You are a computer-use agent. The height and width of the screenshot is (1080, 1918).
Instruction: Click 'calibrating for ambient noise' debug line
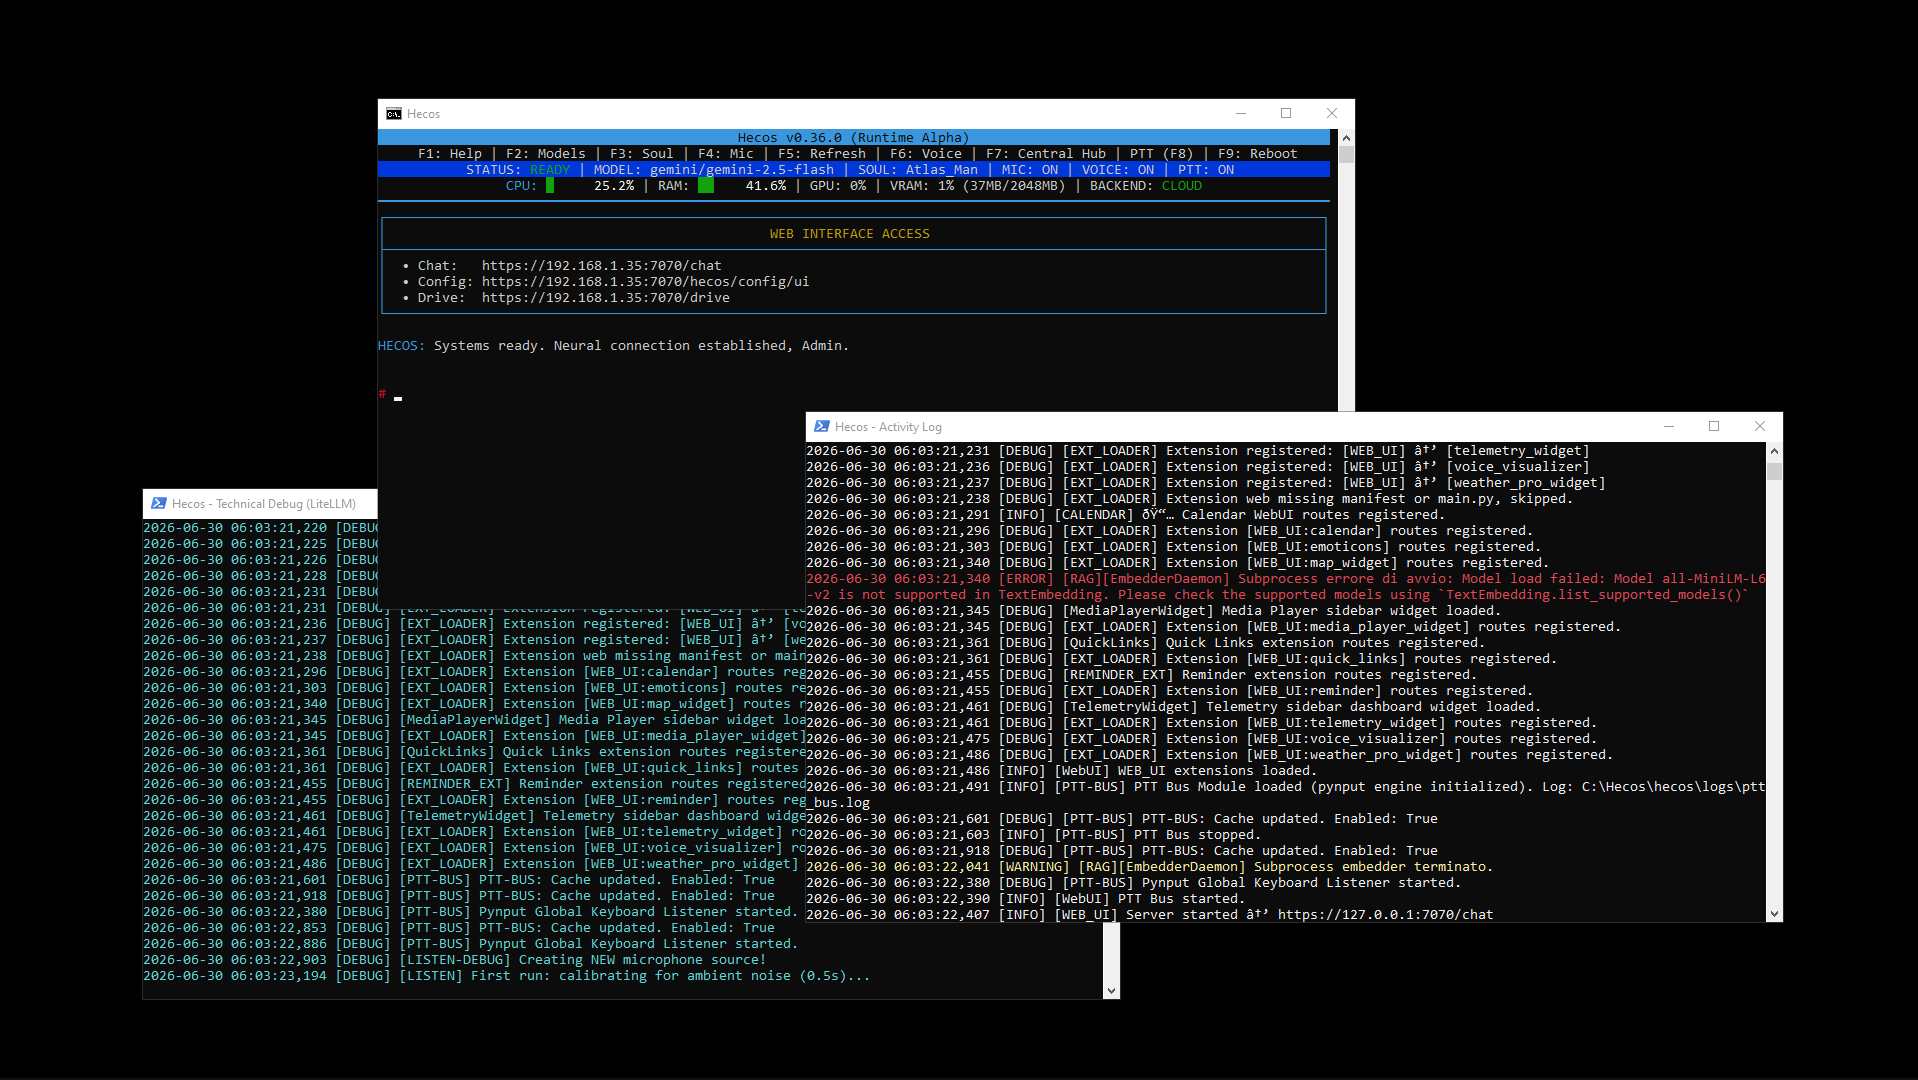(507, 976)
